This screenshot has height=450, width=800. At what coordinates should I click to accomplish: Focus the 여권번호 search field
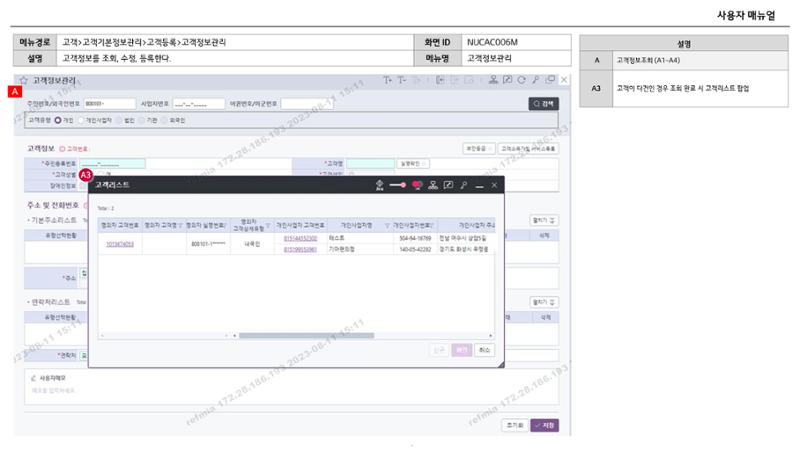pos(307,104)
